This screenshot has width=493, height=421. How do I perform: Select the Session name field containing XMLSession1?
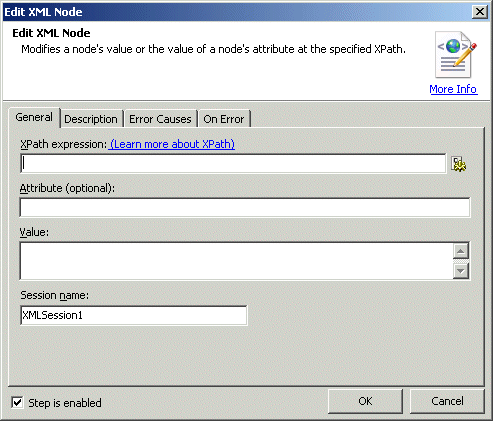click(x=134, y=315)
